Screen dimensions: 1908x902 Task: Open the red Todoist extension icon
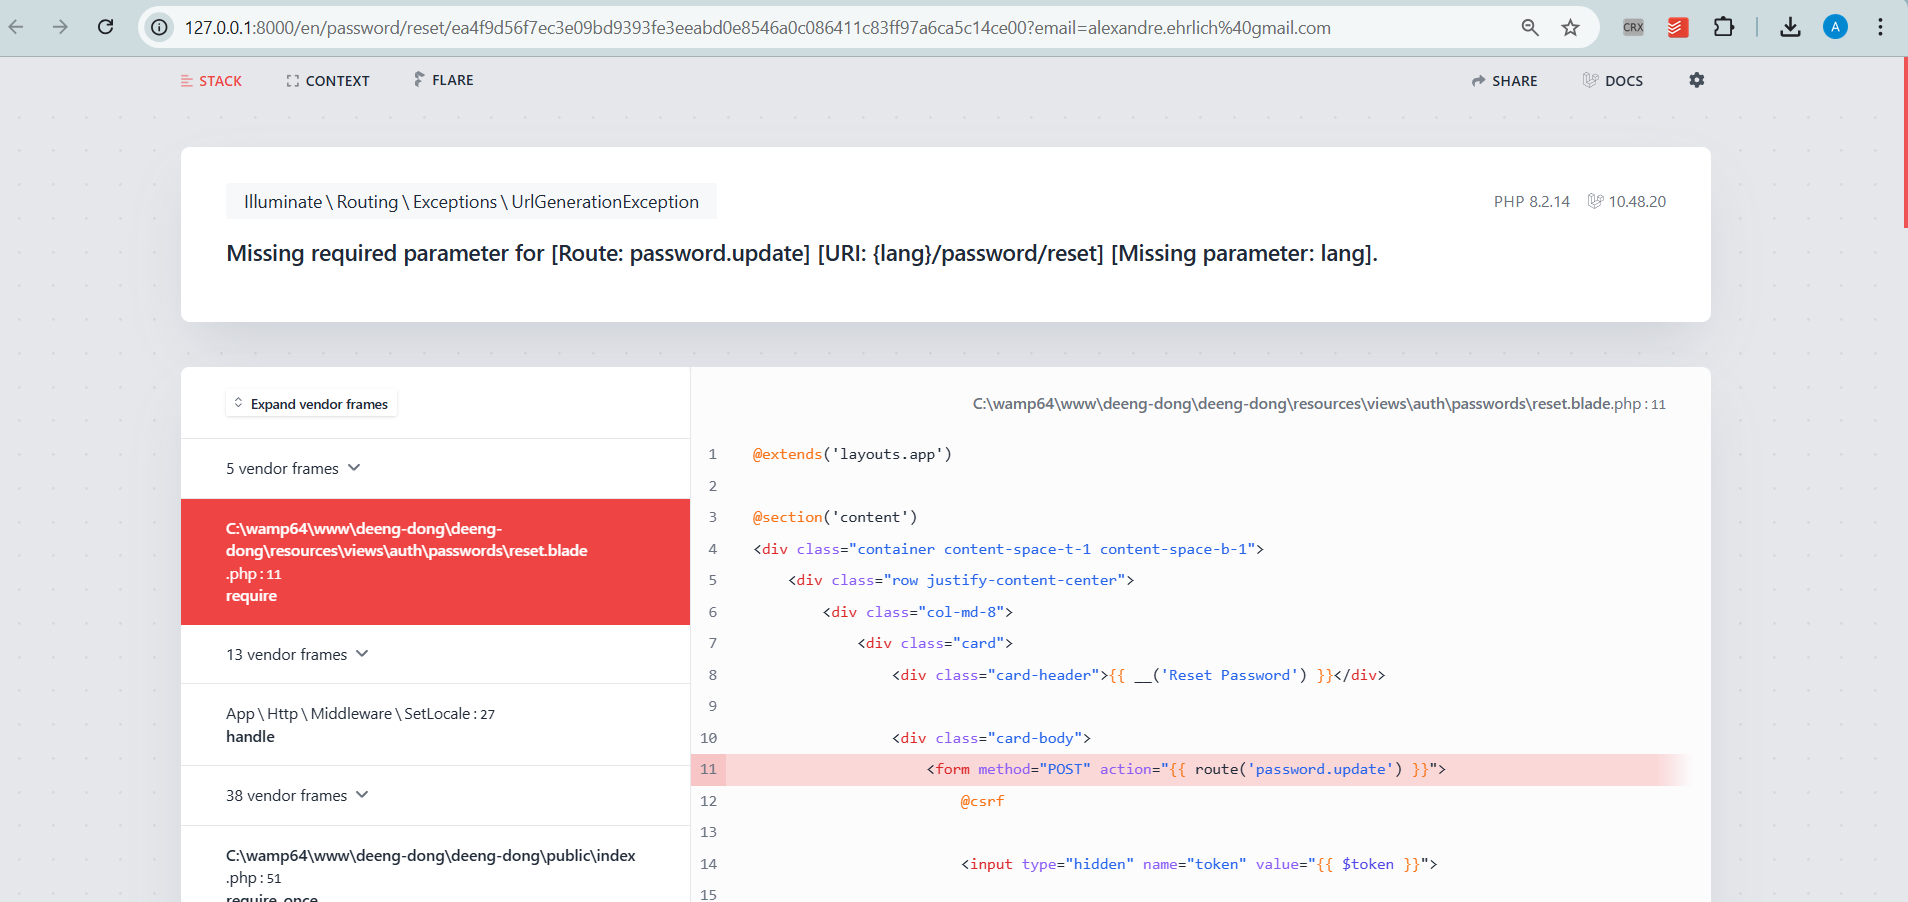tap(1678, 27)
